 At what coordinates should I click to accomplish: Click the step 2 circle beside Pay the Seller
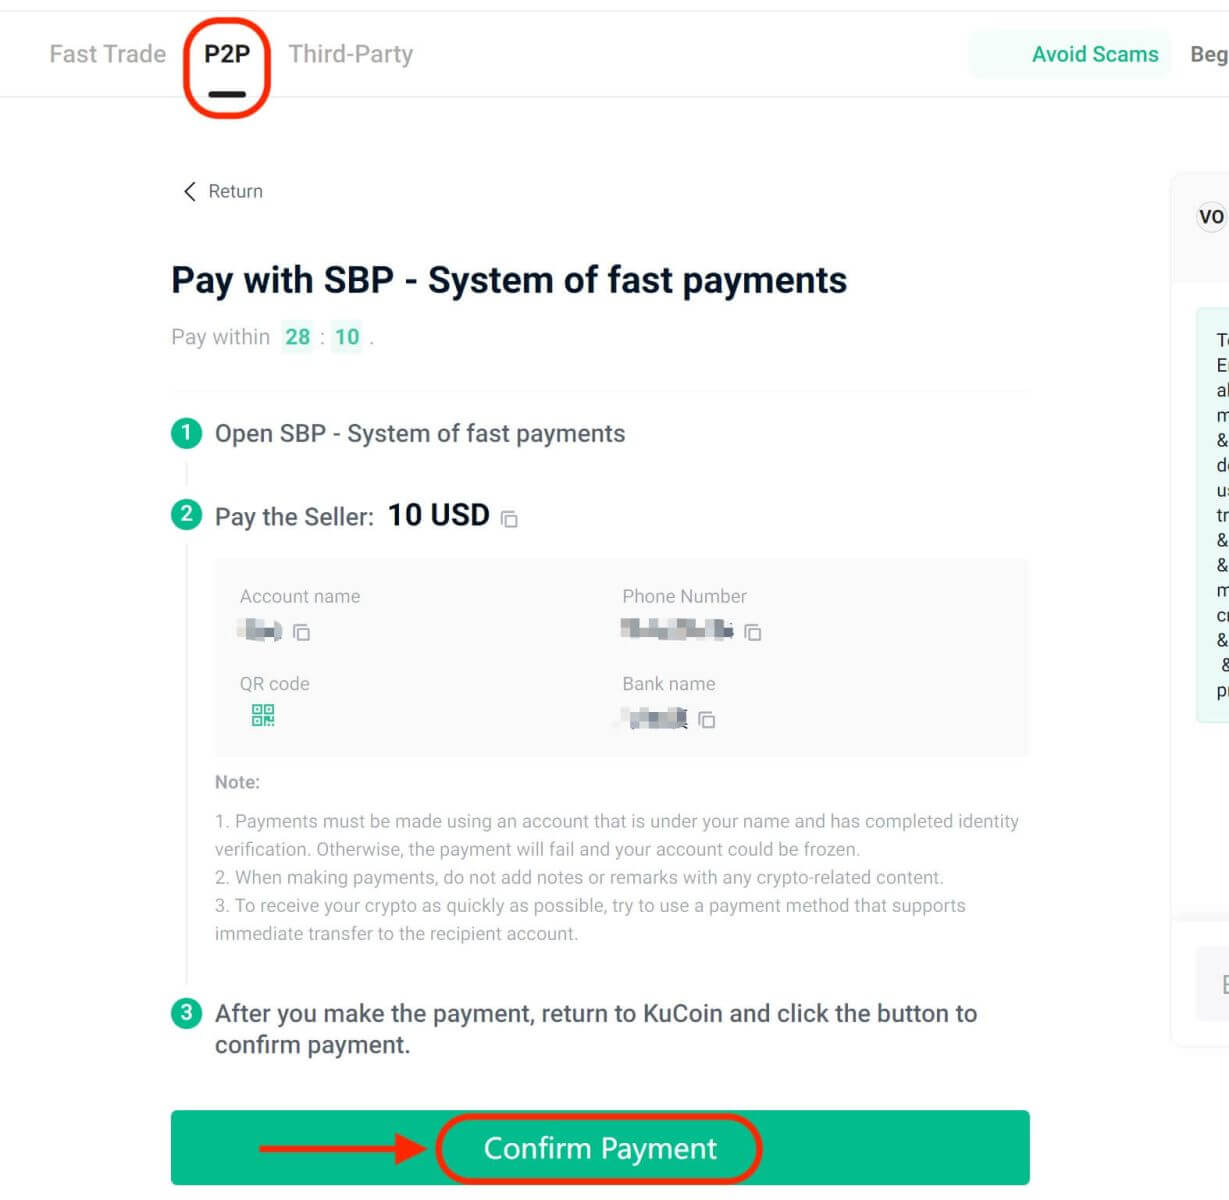point(187,516)
